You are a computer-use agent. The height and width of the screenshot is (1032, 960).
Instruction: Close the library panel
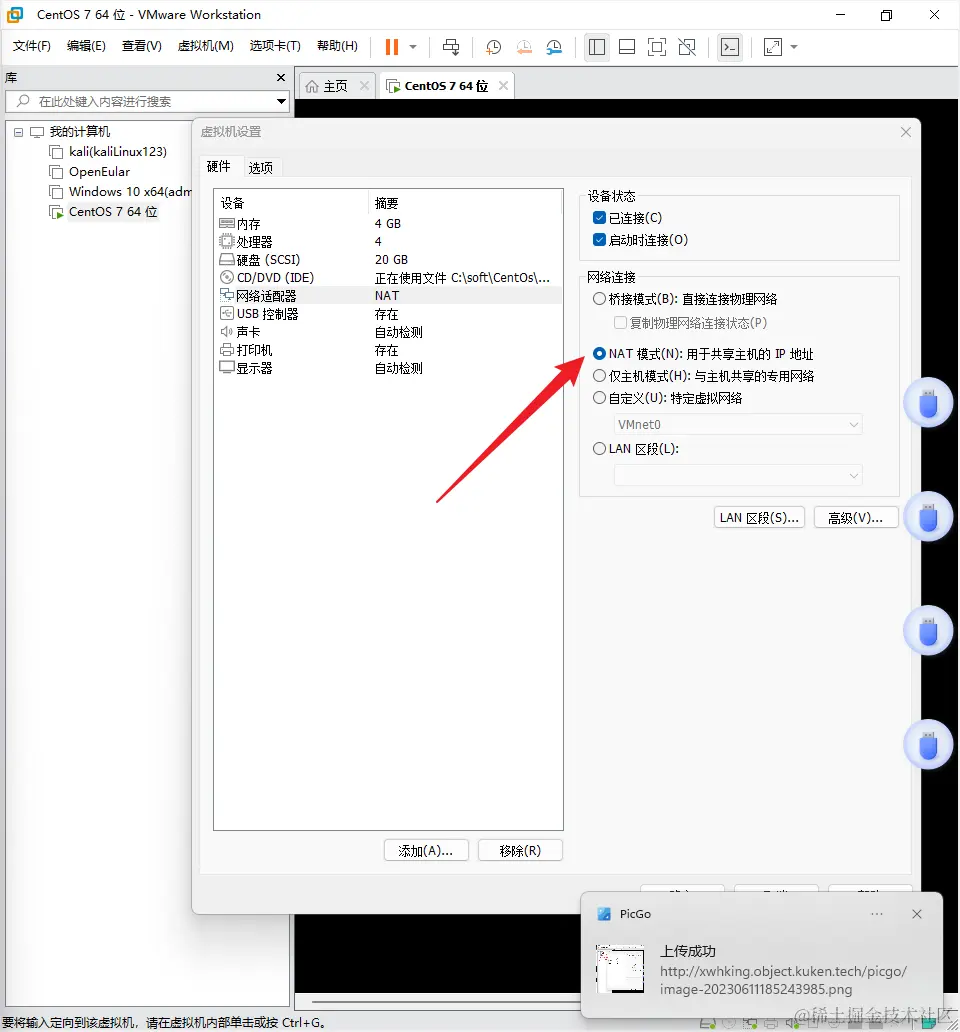(x=281, y=78)
